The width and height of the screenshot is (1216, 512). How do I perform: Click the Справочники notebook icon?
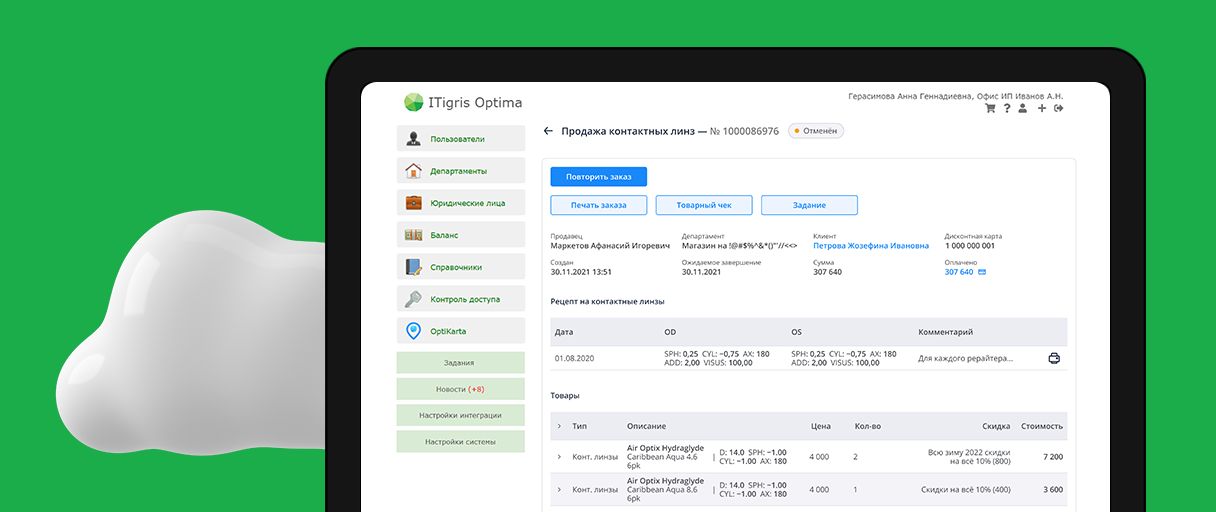(413, 267)
